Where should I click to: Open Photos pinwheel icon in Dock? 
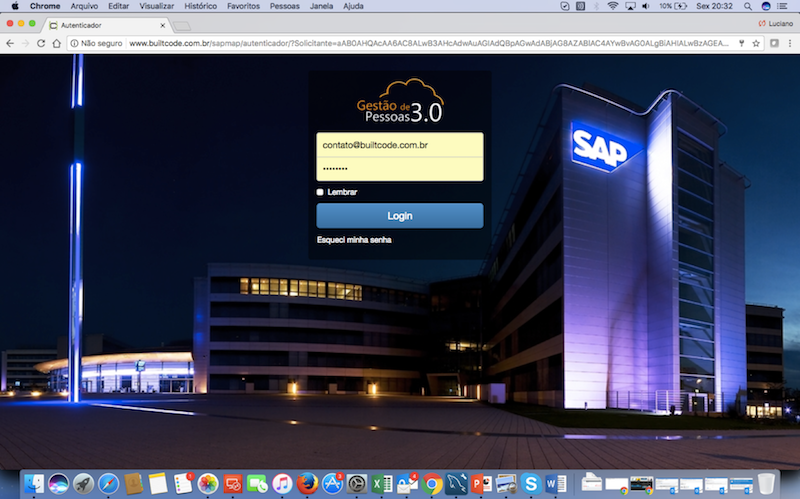208,484
